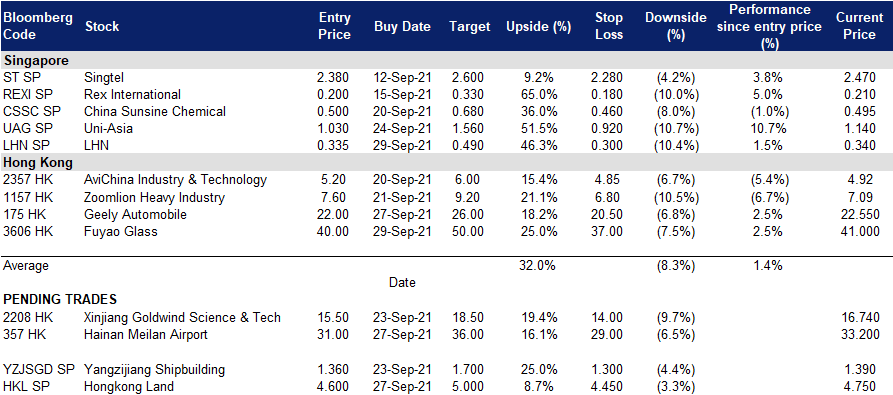The width and height of the screenshot is (893, 395).
Task: Select Yangzijiang Shipbuilding entry price 1.360
Action: [333, 369]
